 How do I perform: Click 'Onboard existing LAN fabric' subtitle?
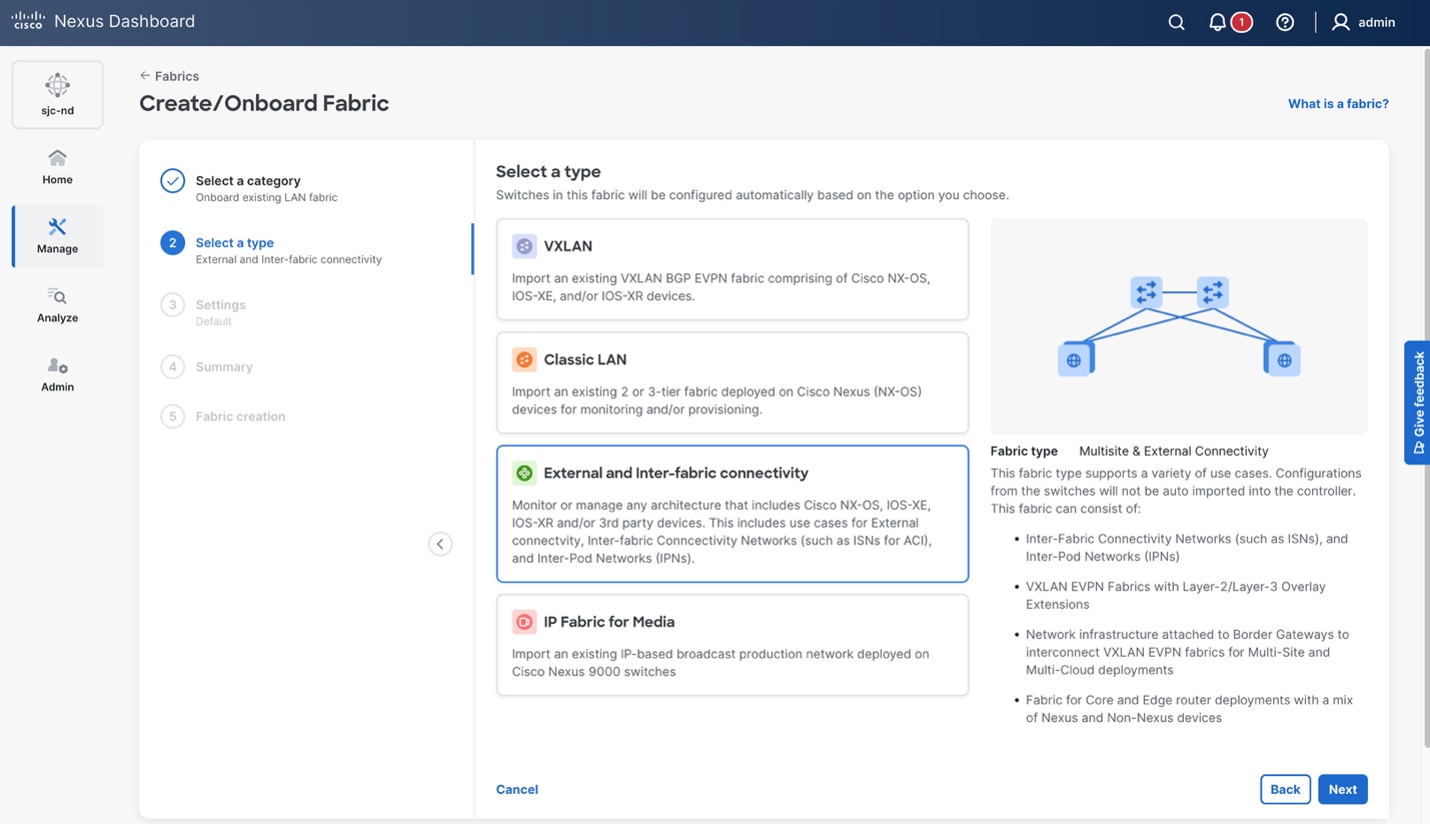pyautogui.click(x=267, y=198)
